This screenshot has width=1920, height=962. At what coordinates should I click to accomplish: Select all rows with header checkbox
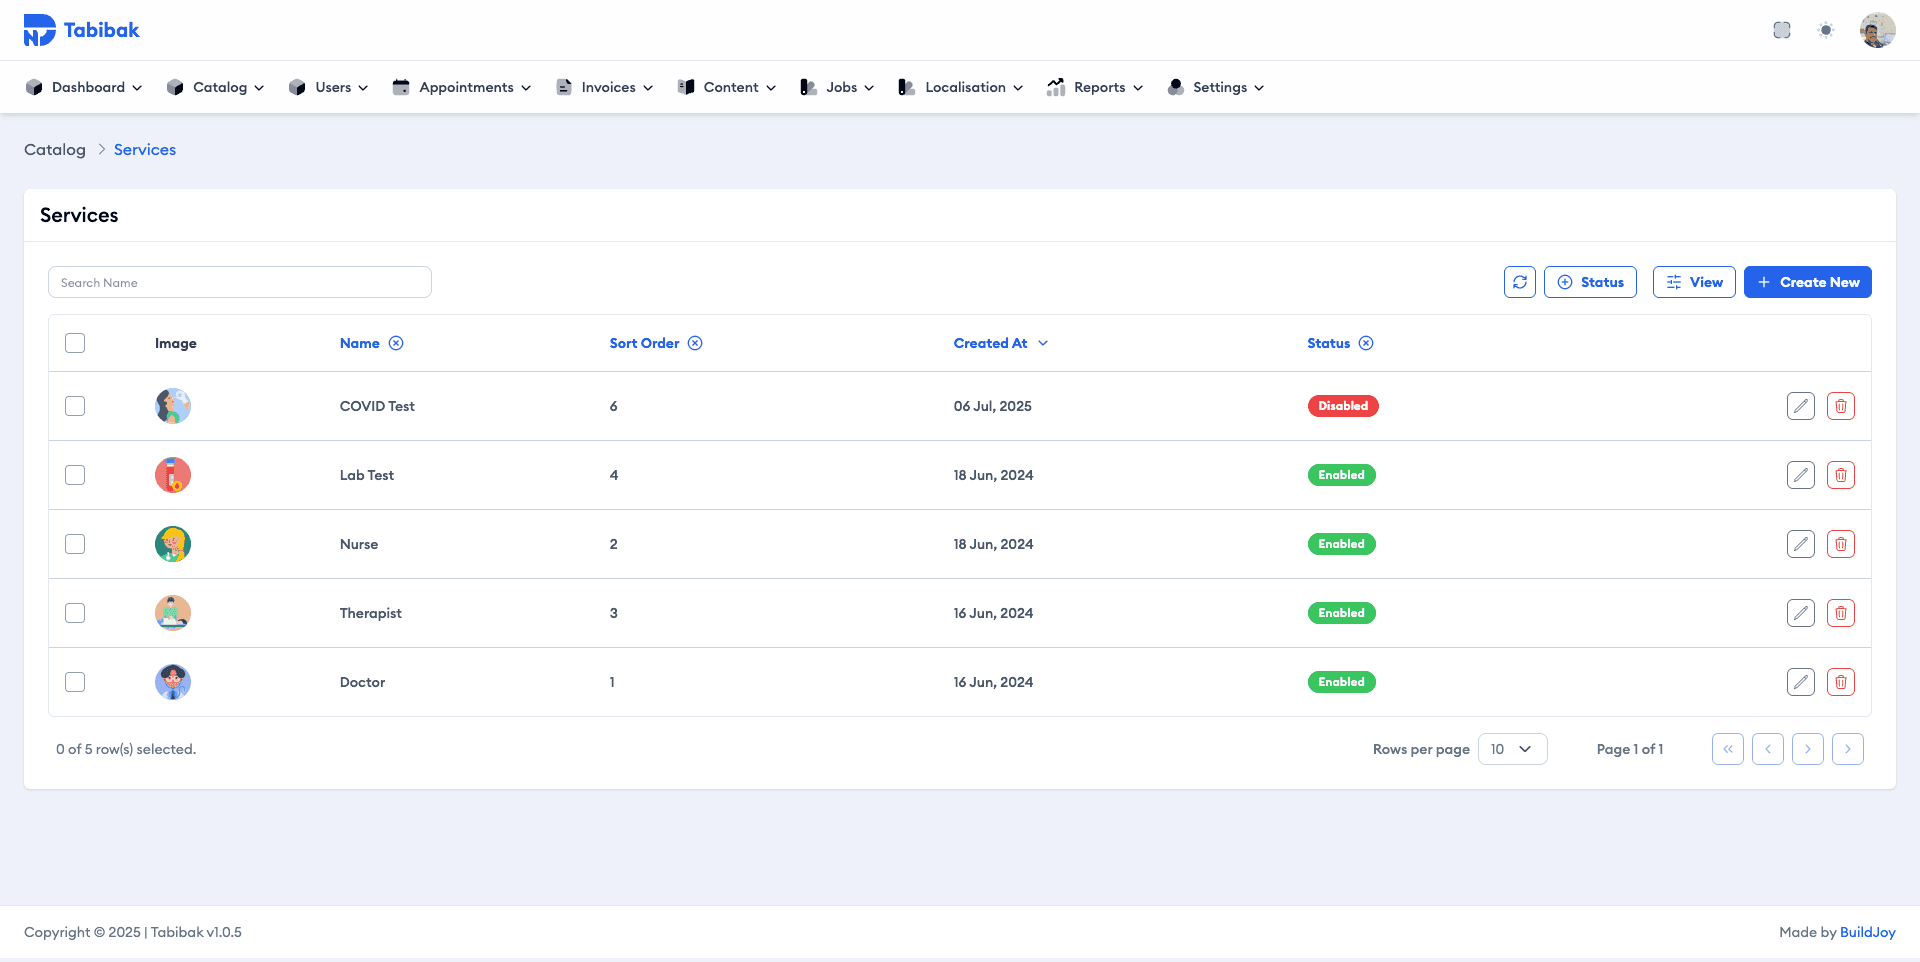pyautogui.click(x=75, y=343)
